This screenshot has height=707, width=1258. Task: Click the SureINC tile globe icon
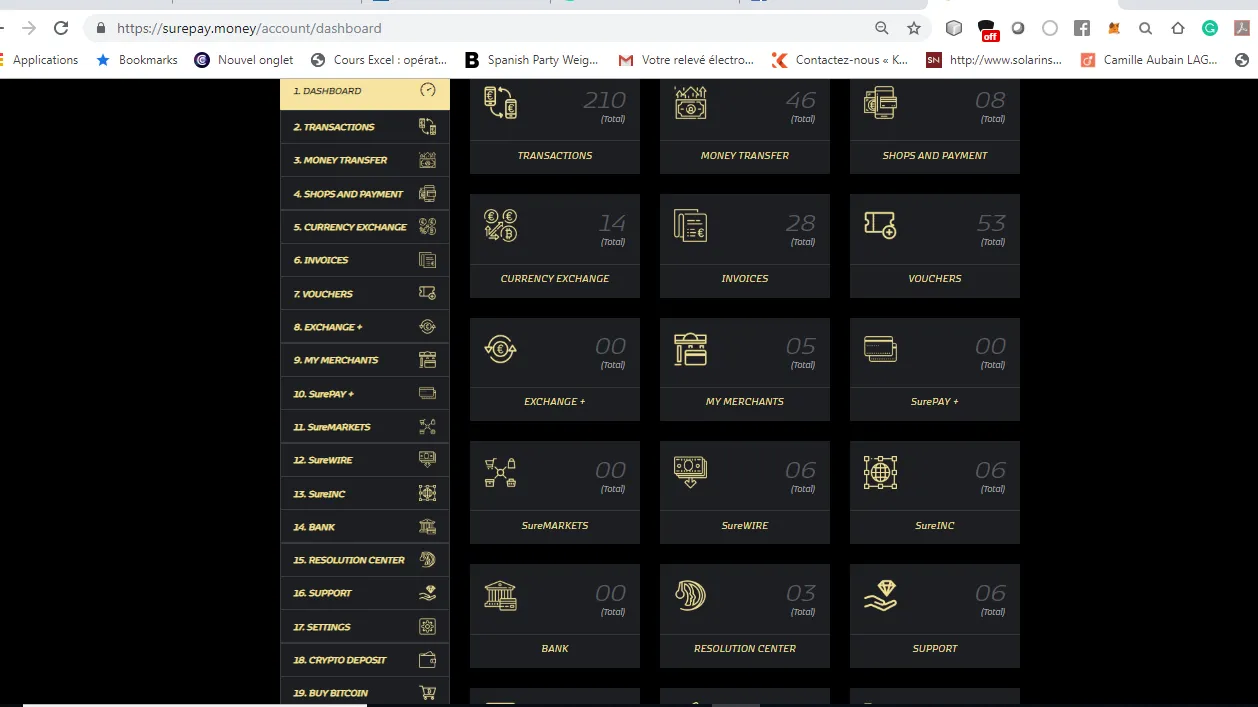click(x=881, y=472)
